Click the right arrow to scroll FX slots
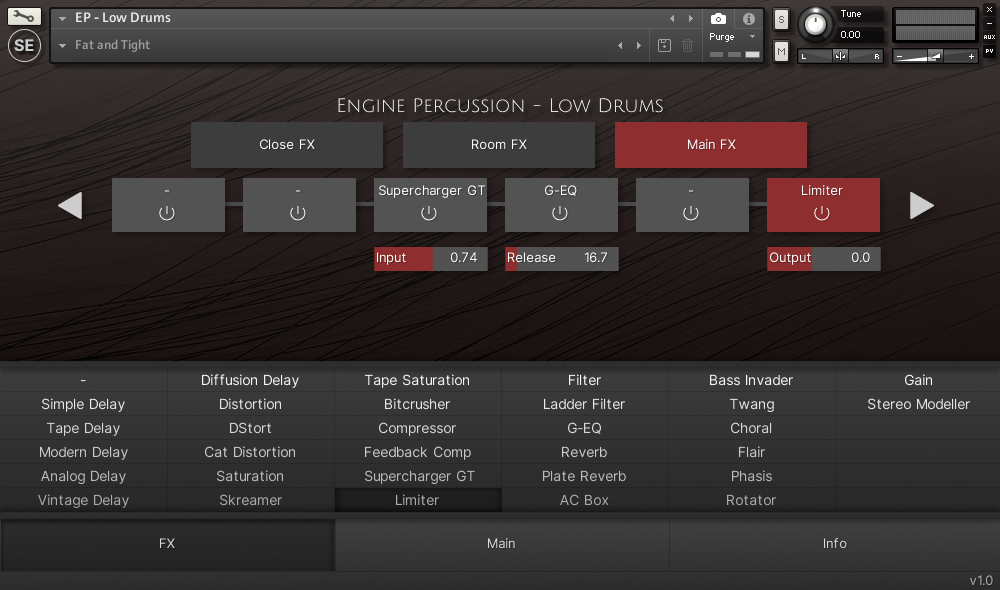Viewport: 1000px width, 590px height. [x=921, y=206]
